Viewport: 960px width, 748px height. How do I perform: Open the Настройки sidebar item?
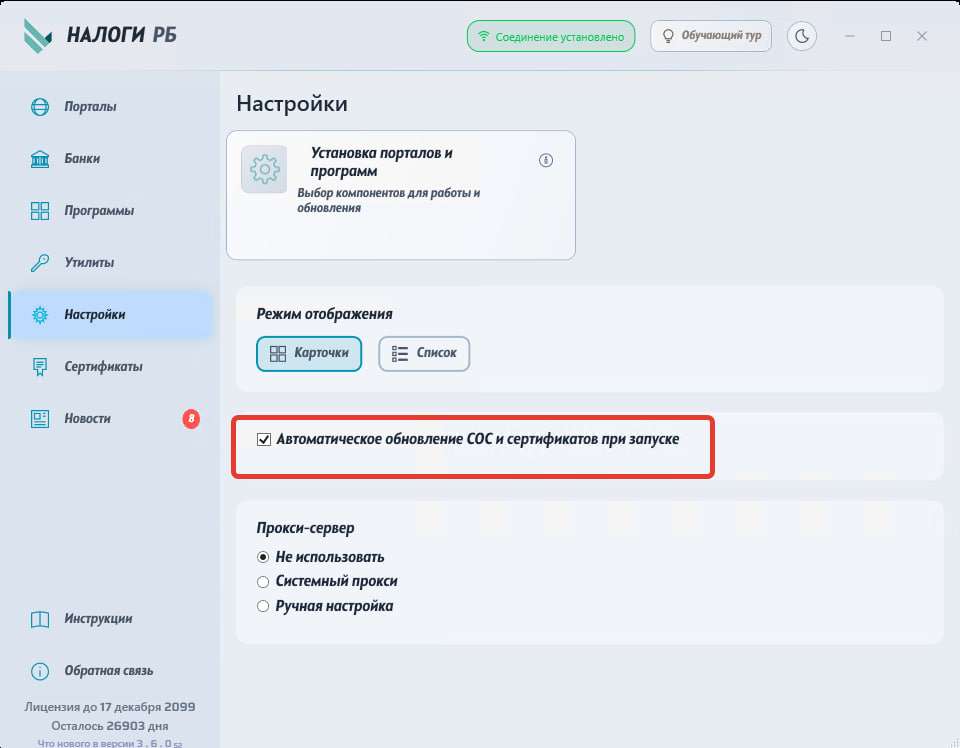pos(94,315)
